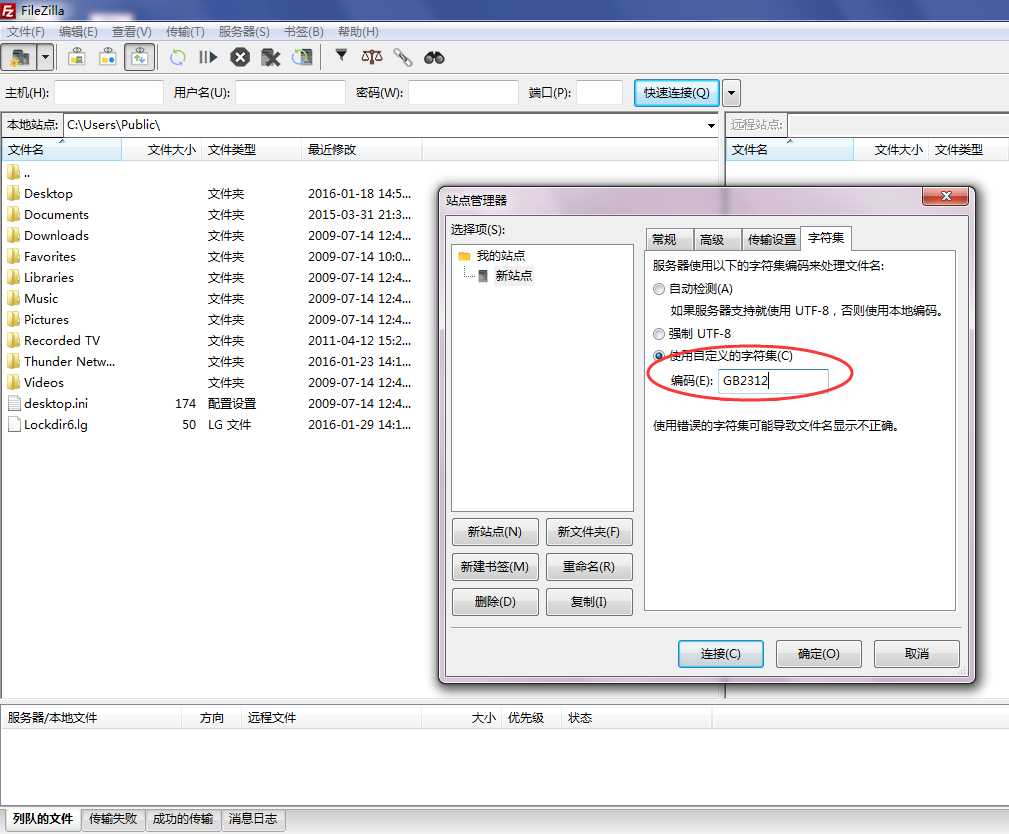This screenshot has height=834, width=1009.
Task: Select the Lockdir6.lg file icon
Action: tap(14, 424)
